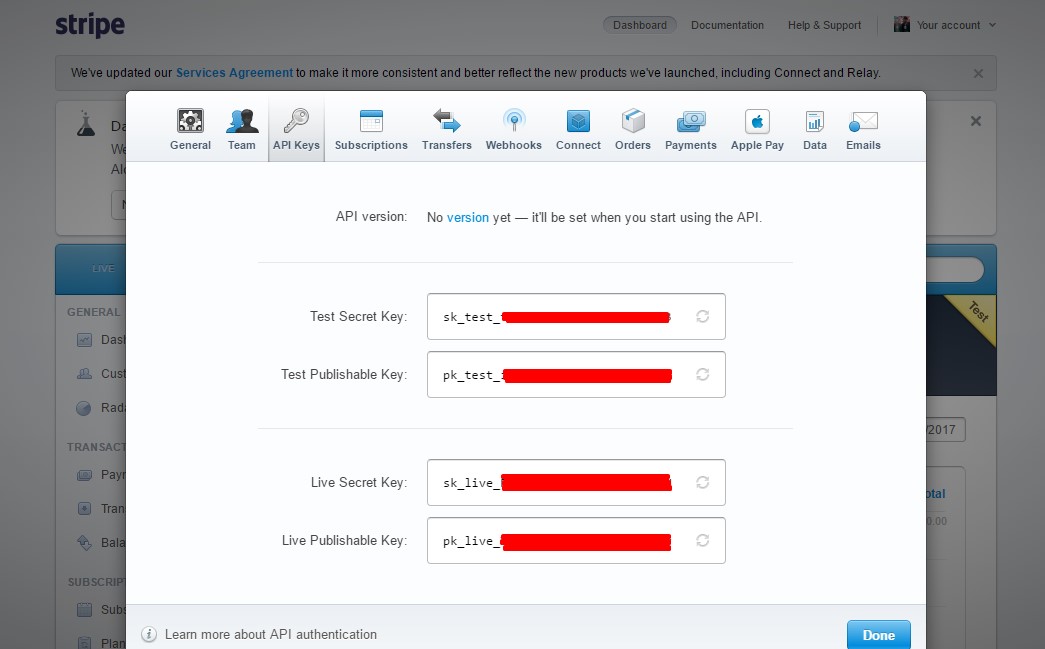The width and height of the screenshot is (1045, 649).
Task: Expand the Your account dropdown
Action: tap(956, 25)
